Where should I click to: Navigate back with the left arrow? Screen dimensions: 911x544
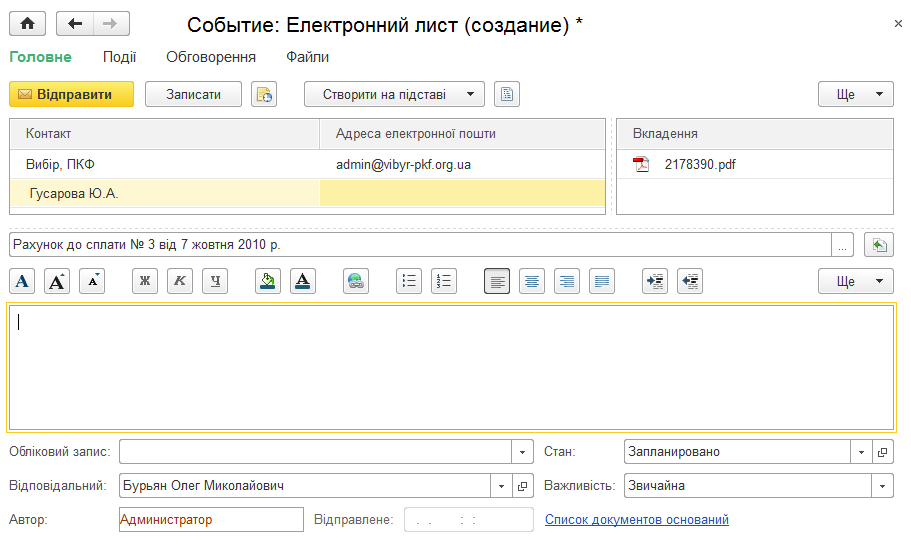pos(75,24)
